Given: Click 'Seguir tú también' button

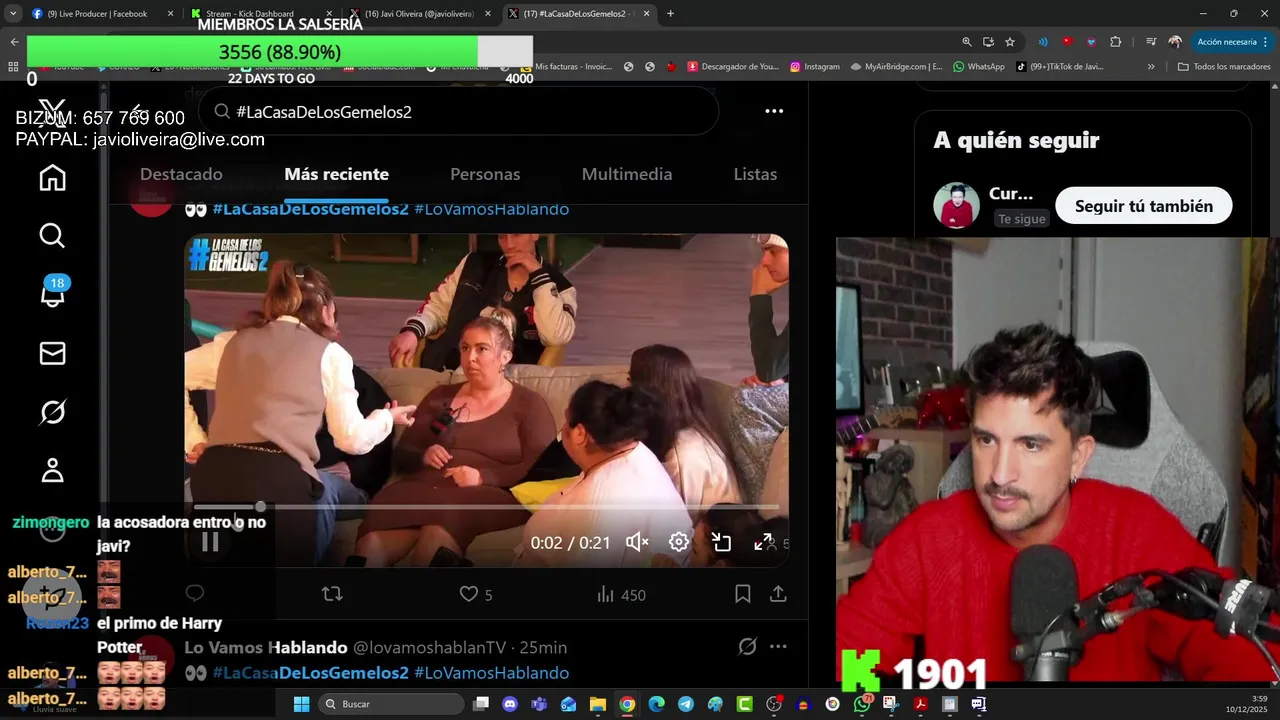Looking at the screenshot, I should pos(1144,206).
